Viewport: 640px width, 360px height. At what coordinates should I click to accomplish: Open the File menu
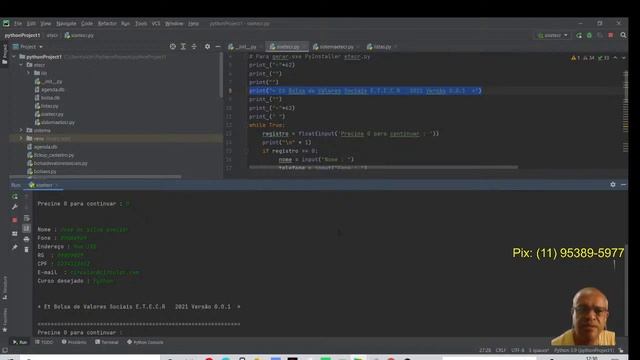pos(18,24)
